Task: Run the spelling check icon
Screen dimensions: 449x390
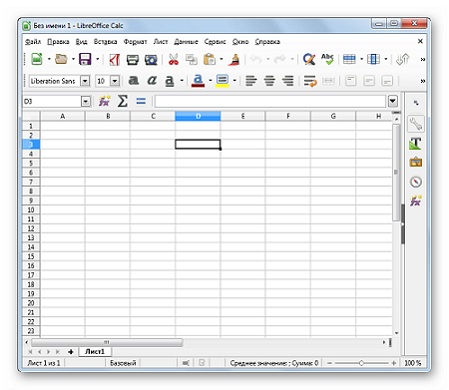Action: (x=327, y=59)
